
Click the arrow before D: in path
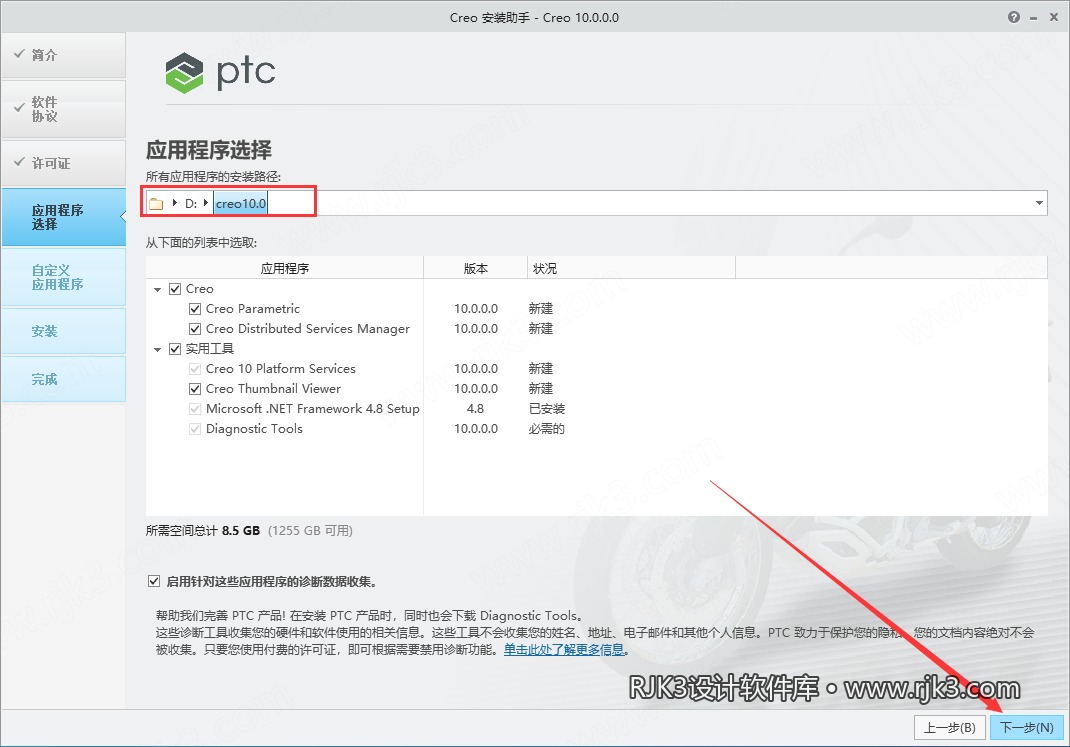(175, 203)
